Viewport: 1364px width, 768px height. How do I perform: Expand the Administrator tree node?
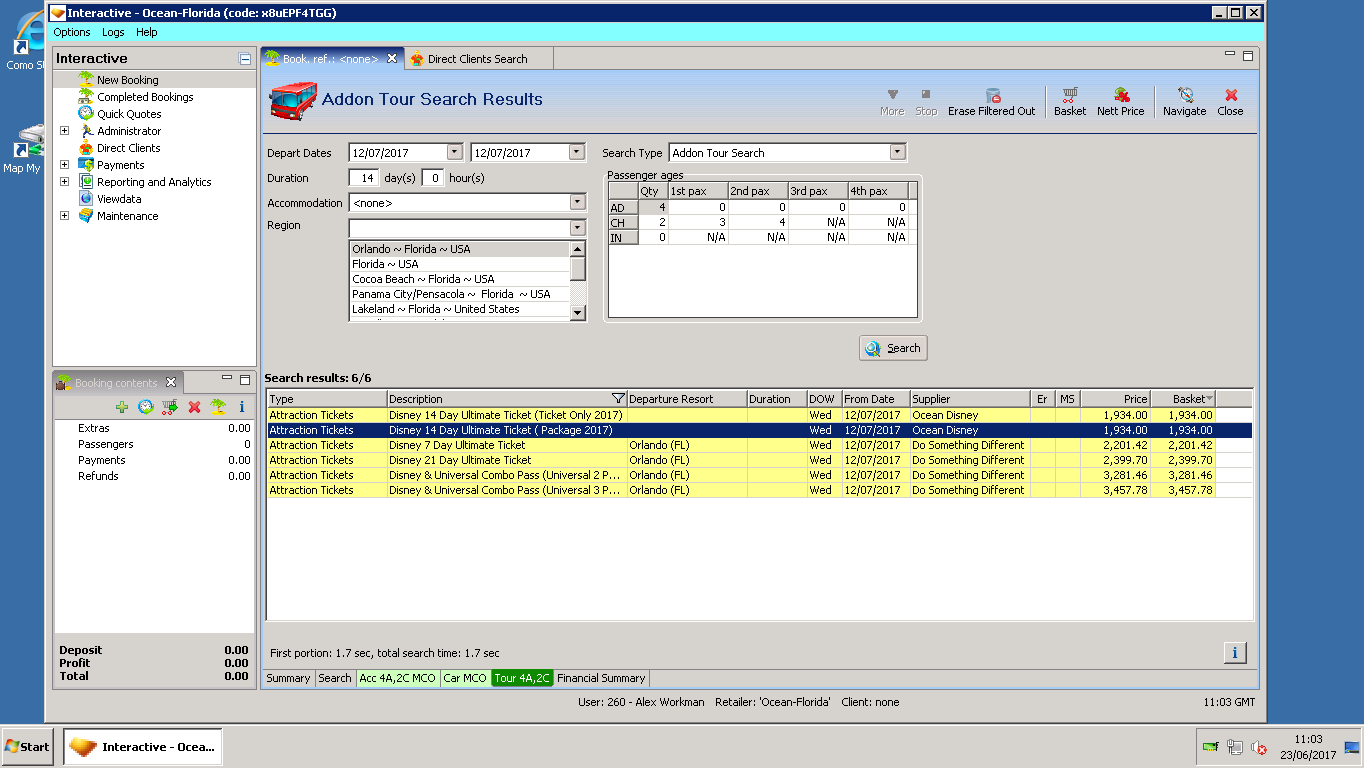65,131
